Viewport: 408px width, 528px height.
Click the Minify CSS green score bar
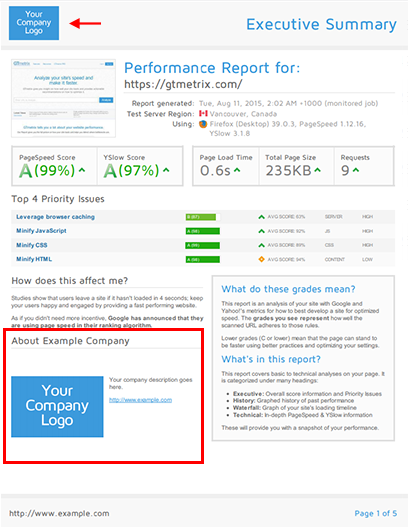(x=203, y=245)
